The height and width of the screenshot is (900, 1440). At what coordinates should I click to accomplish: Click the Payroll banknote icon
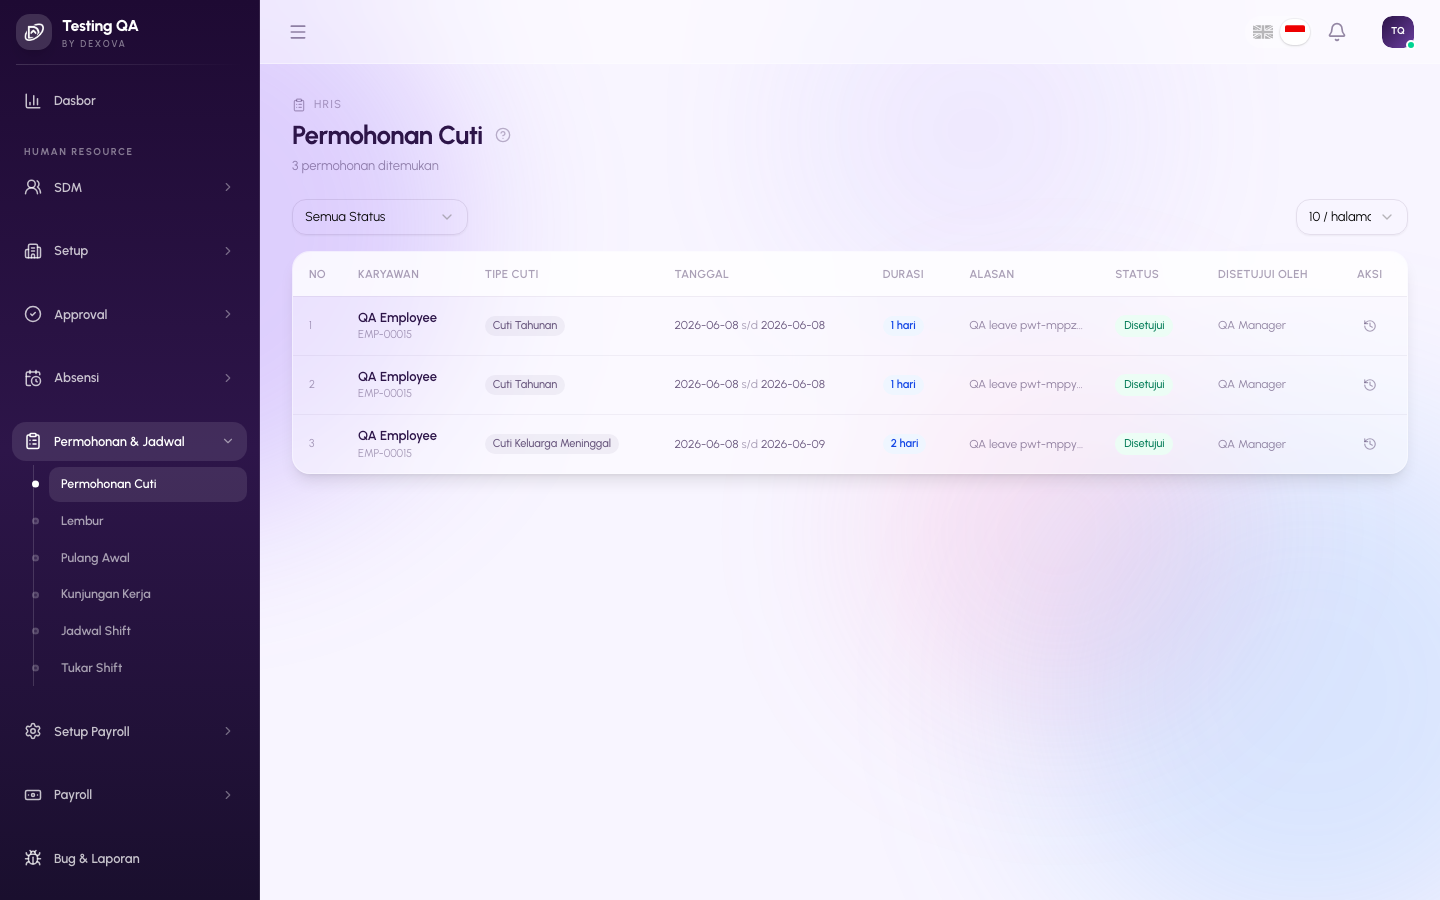[33, 795]
